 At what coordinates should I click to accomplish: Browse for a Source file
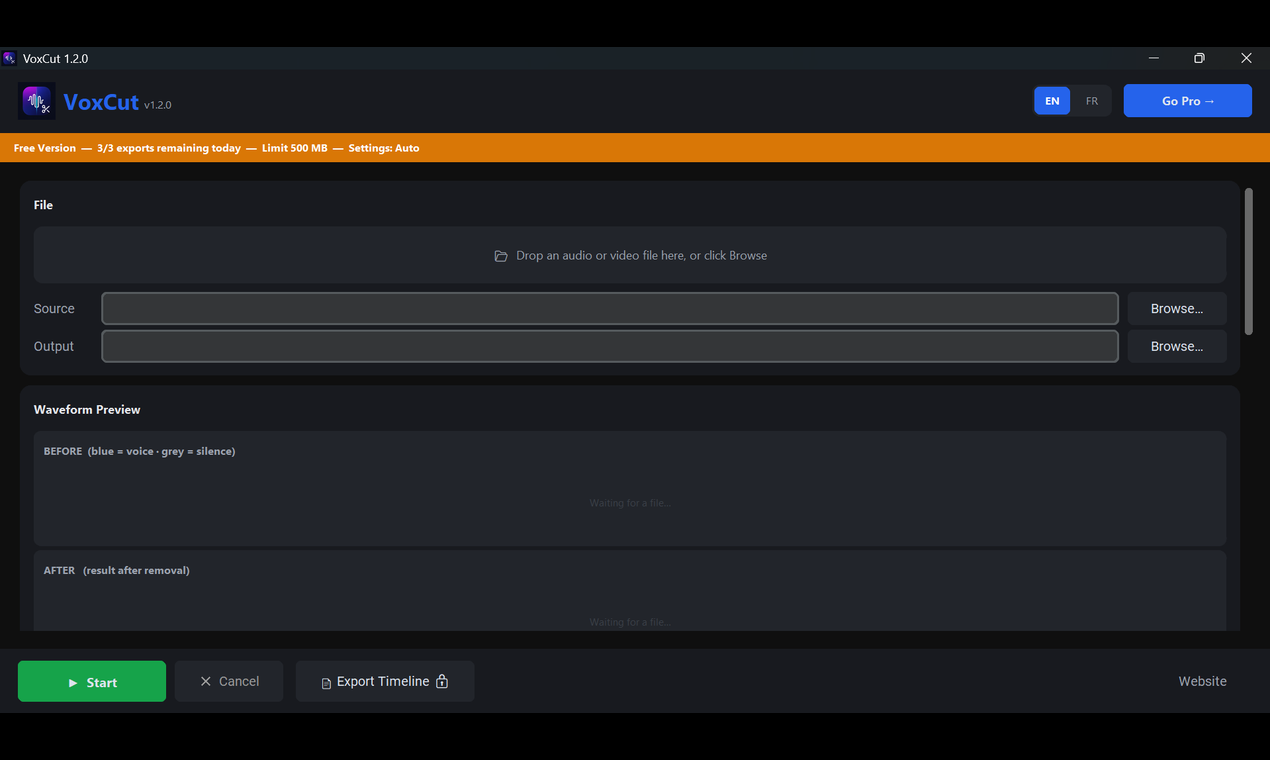1177,309
